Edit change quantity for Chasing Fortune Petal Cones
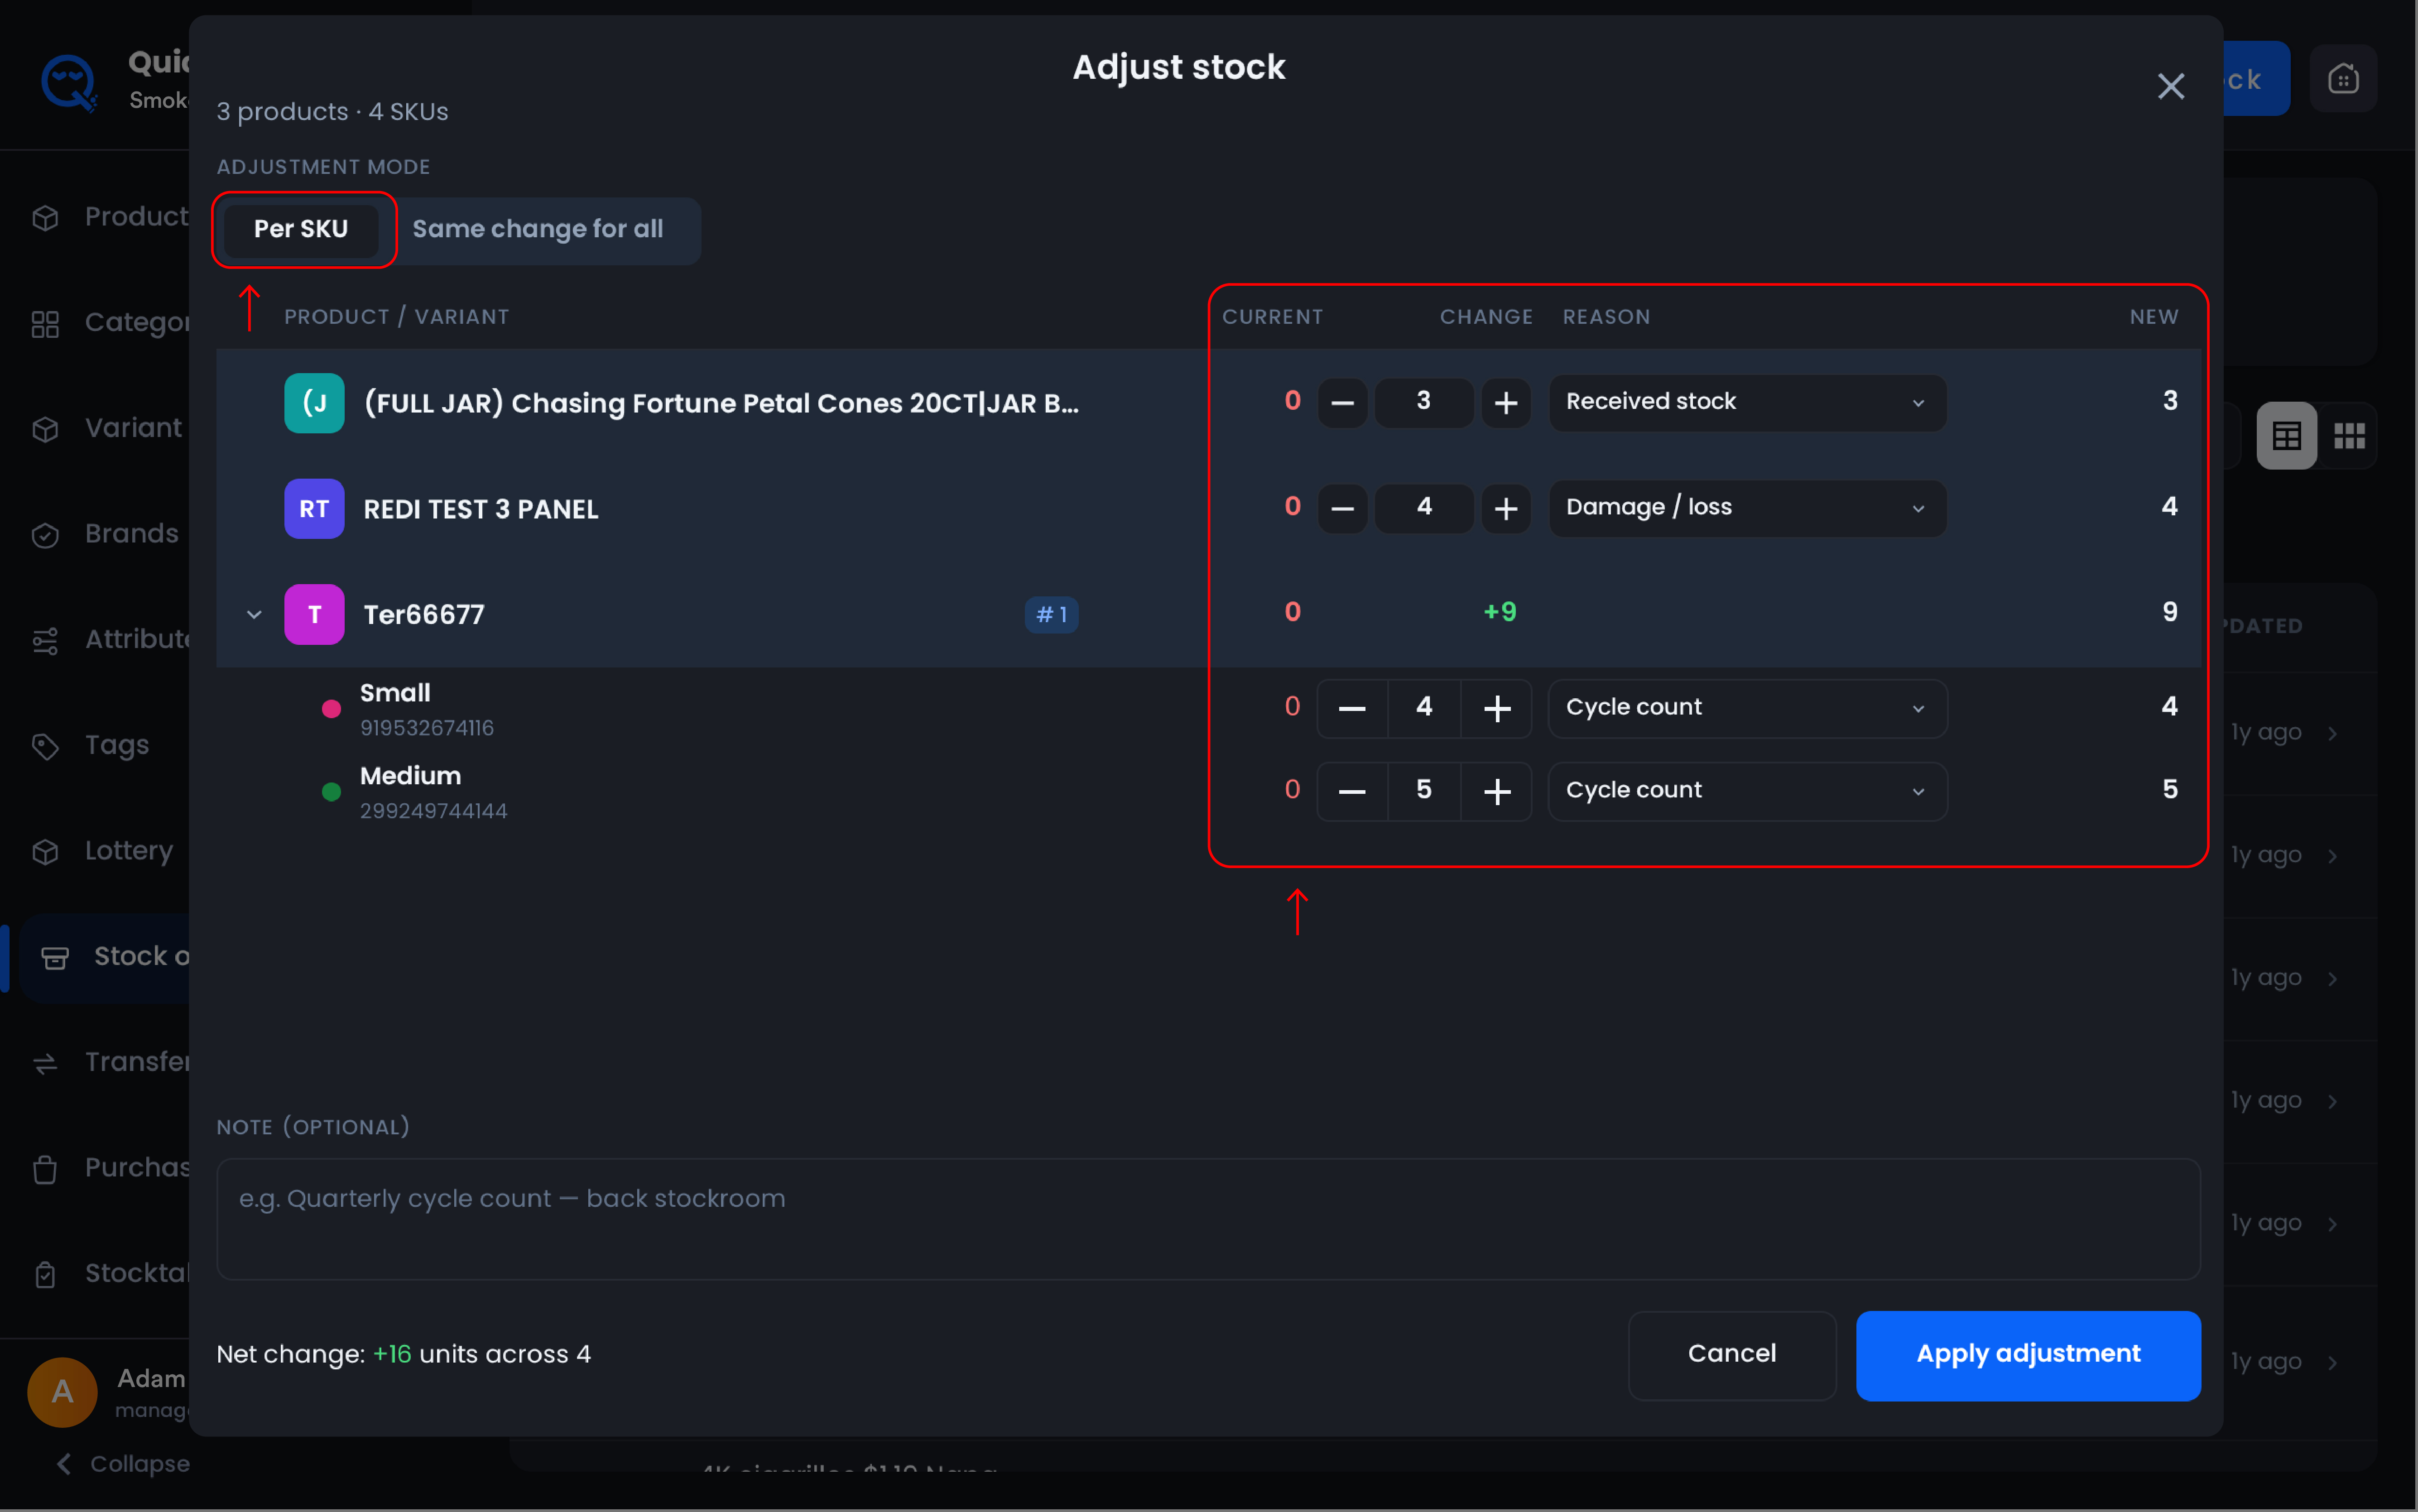2418x1512 pixels. click(1424, 402)
